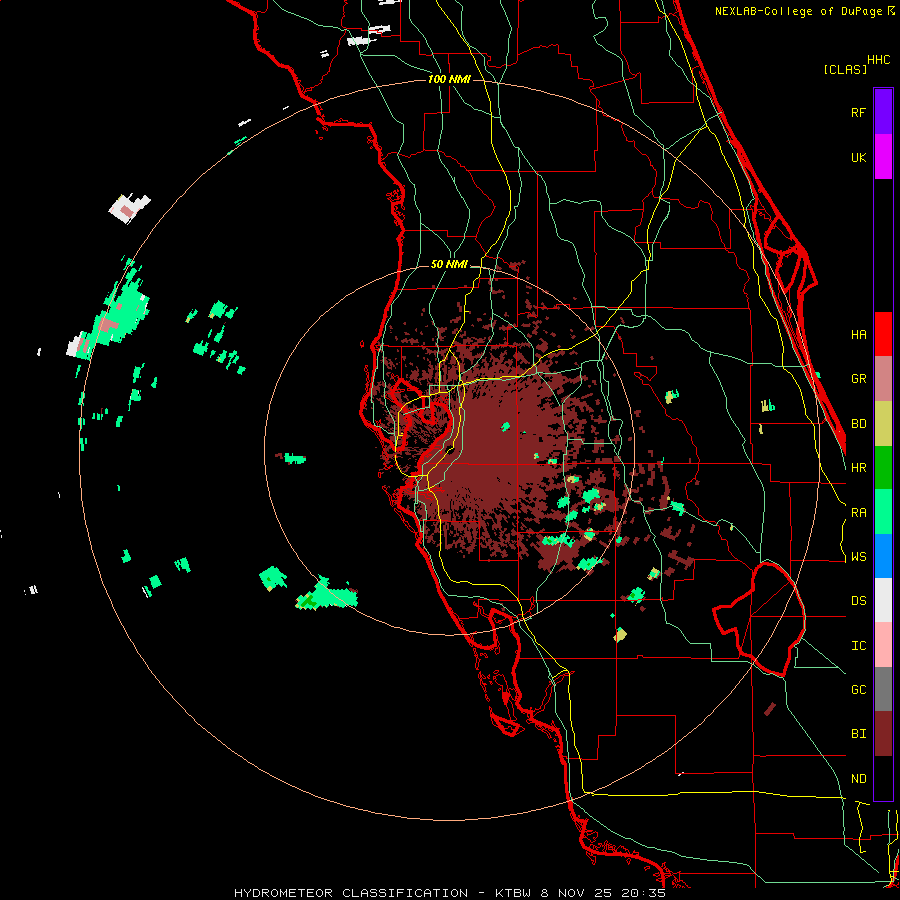Select the "HR" legend label
Screen dimensions: 900x900
(x=858, y=468)
